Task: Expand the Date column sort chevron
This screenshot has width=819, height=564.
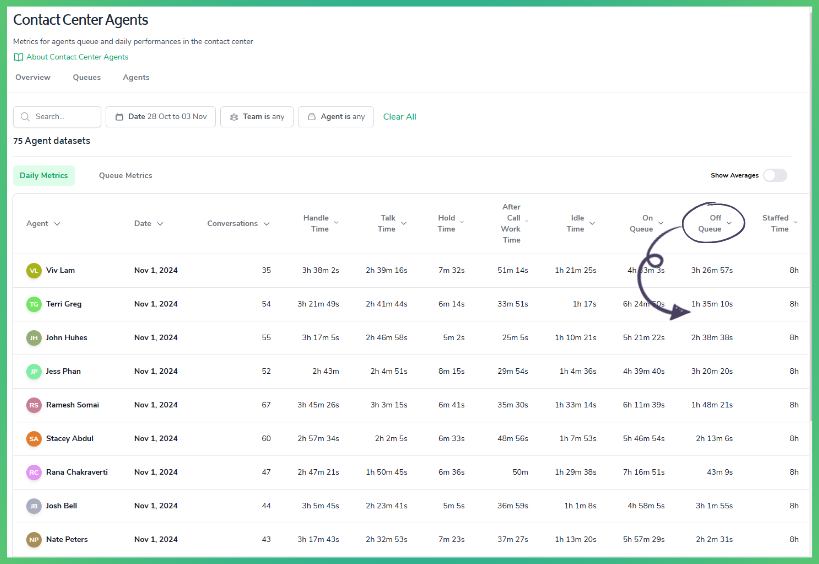Action: [x=160, y=224]
